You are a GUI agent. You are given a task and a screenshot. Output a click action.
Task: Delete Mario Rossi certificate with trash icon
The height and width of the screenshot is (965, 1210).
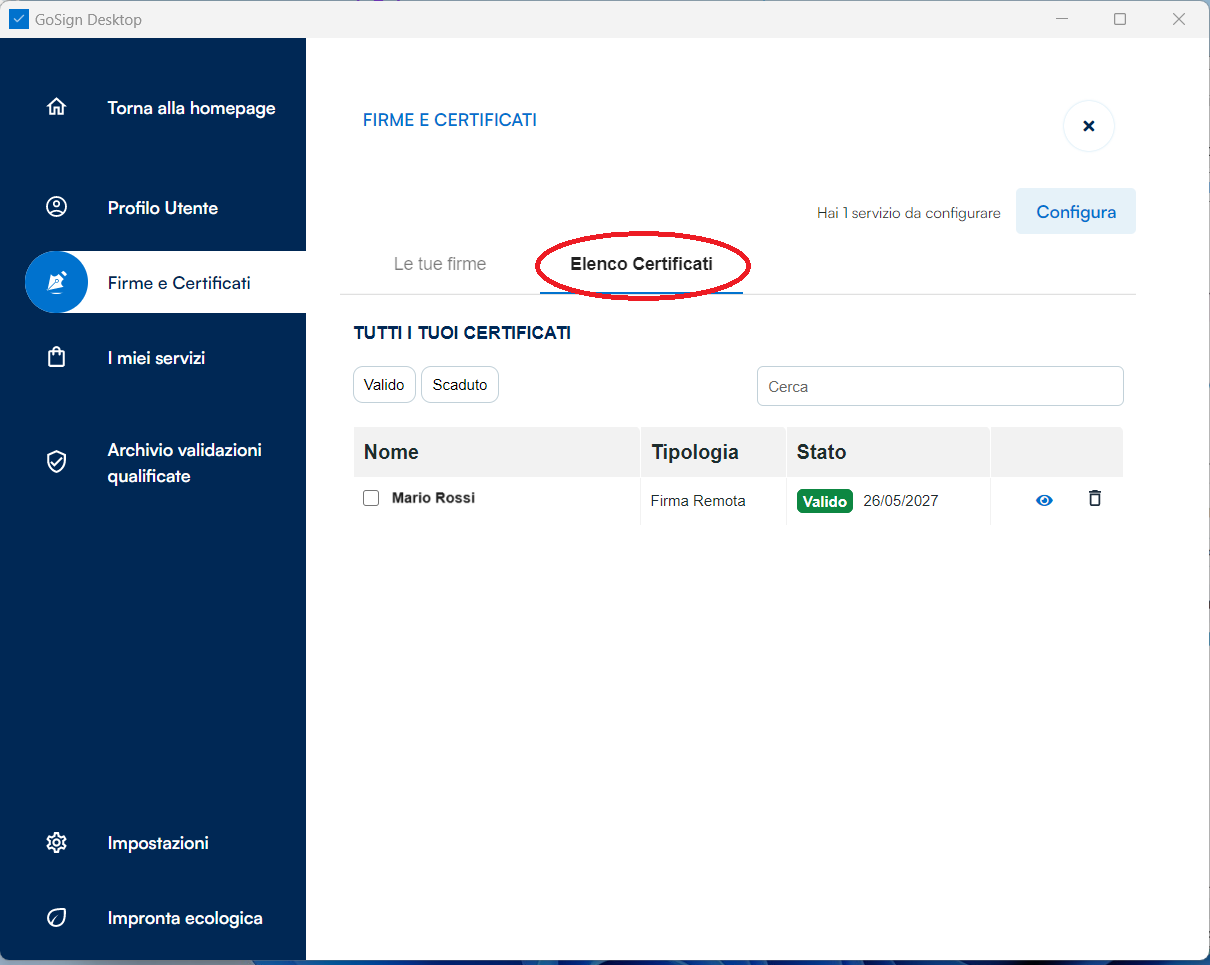1095,499
